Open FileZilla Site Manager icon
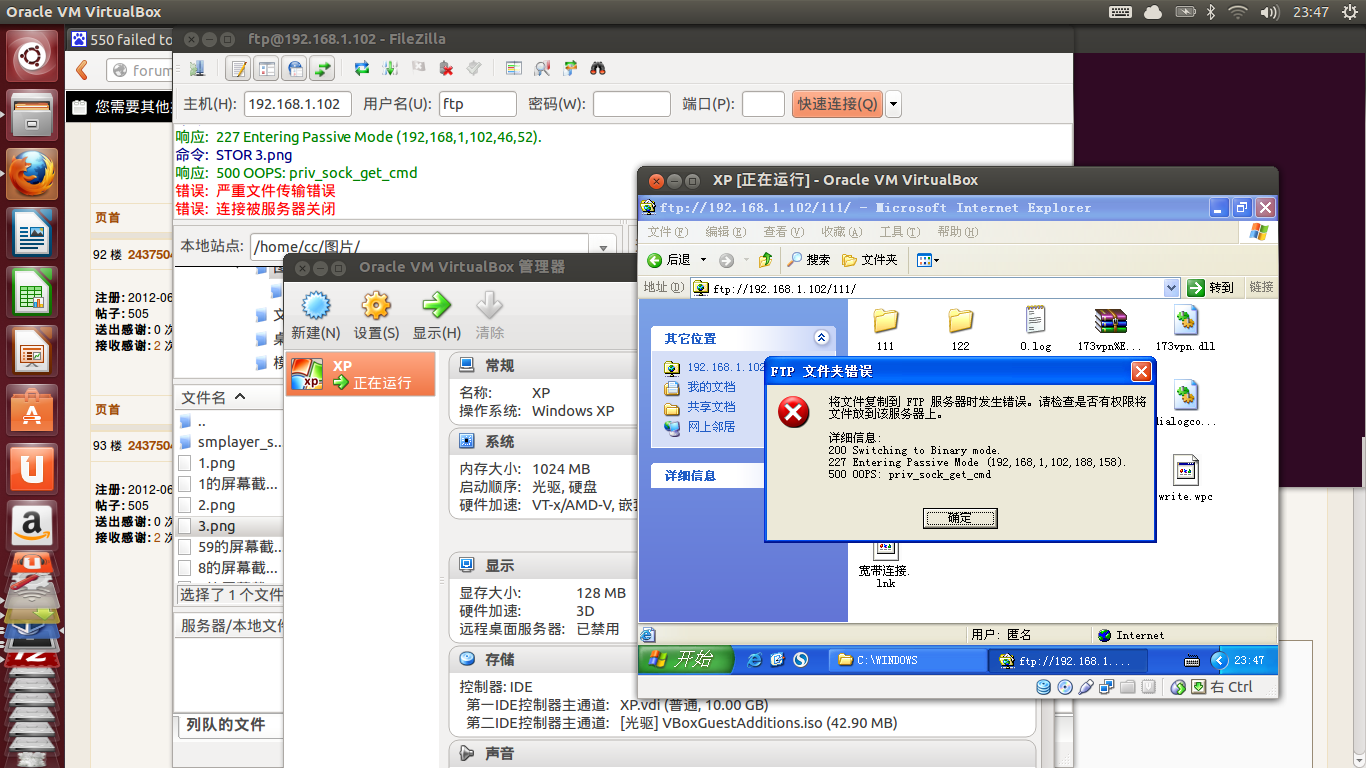The height and width of the screenshot is (768, 1366). click(x=197, y=68)
